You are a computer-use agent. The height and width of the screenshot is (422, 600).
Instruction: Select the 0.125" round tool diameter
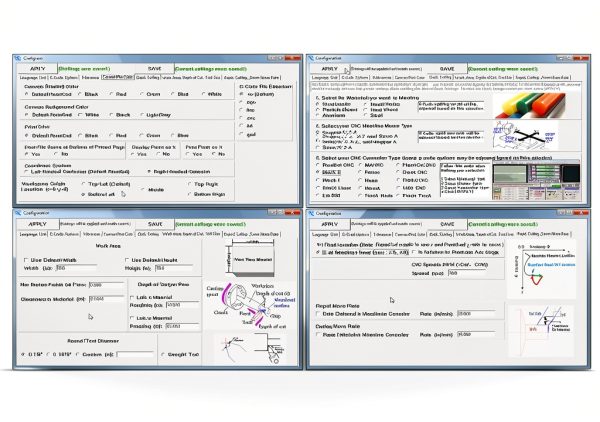tap(32, 355)
